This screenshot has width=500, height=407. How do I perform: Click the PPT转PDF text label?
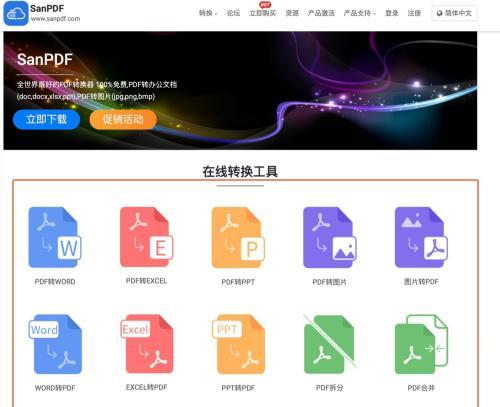coord(238,388)
